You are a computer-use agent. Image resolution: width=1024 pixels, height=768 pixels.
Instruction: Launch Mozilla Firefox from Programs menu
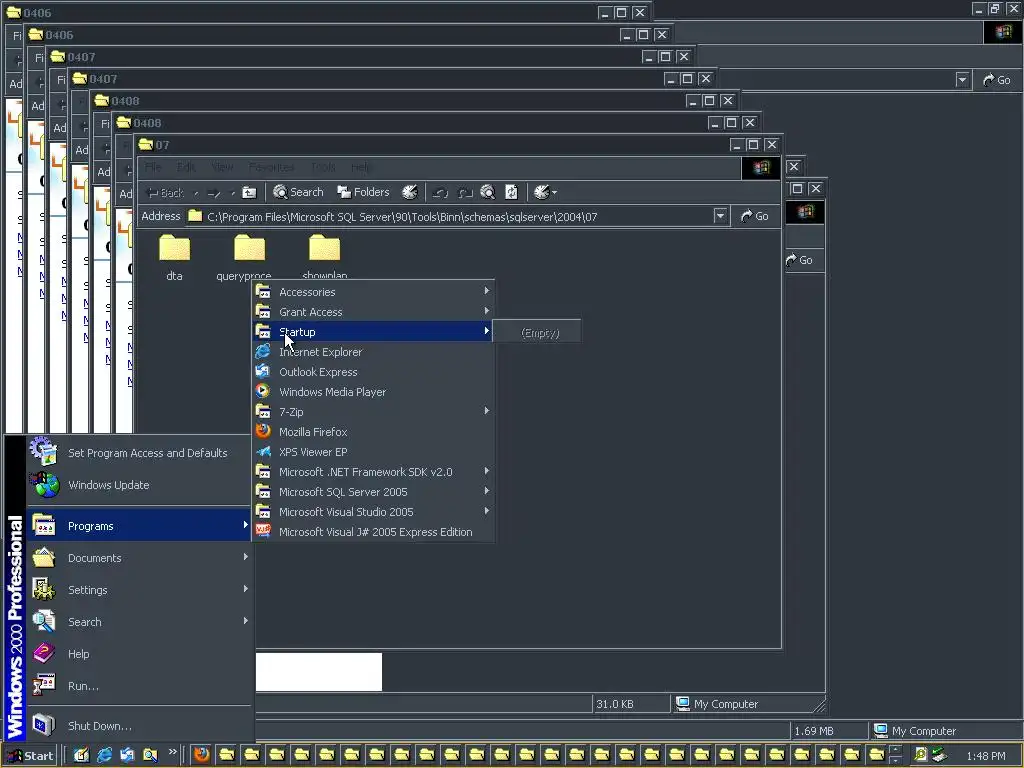[373, 432]
